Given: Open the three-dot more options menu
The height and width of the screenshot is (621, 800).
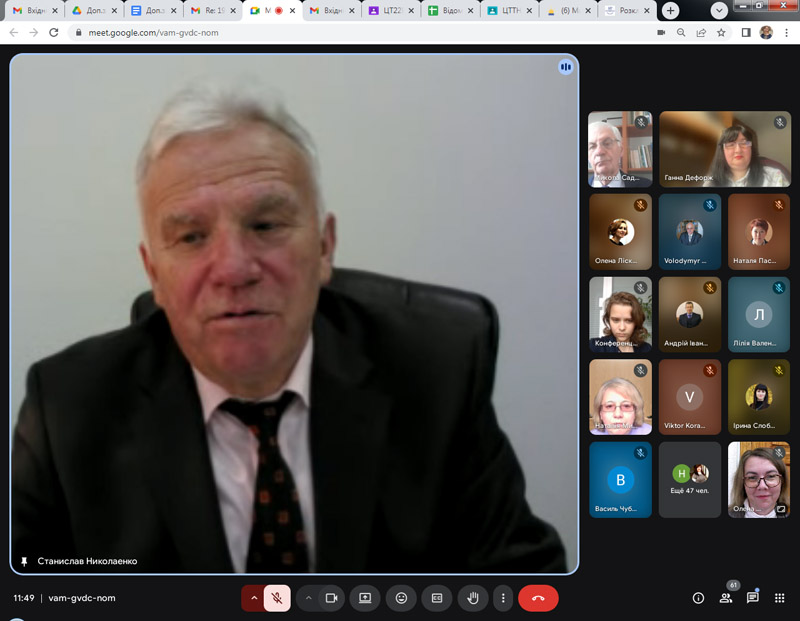Looking at the screenshot, I should (x=503, y=598).
